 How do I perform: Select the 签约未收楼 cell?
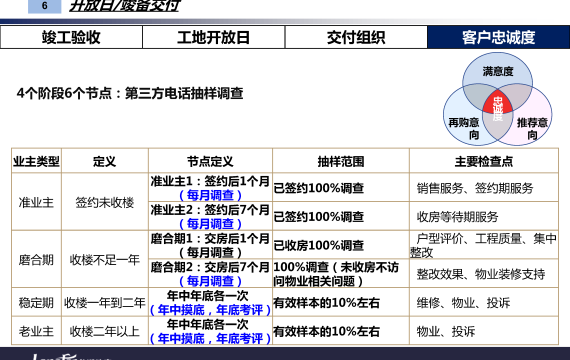click(x=105, y=202)
